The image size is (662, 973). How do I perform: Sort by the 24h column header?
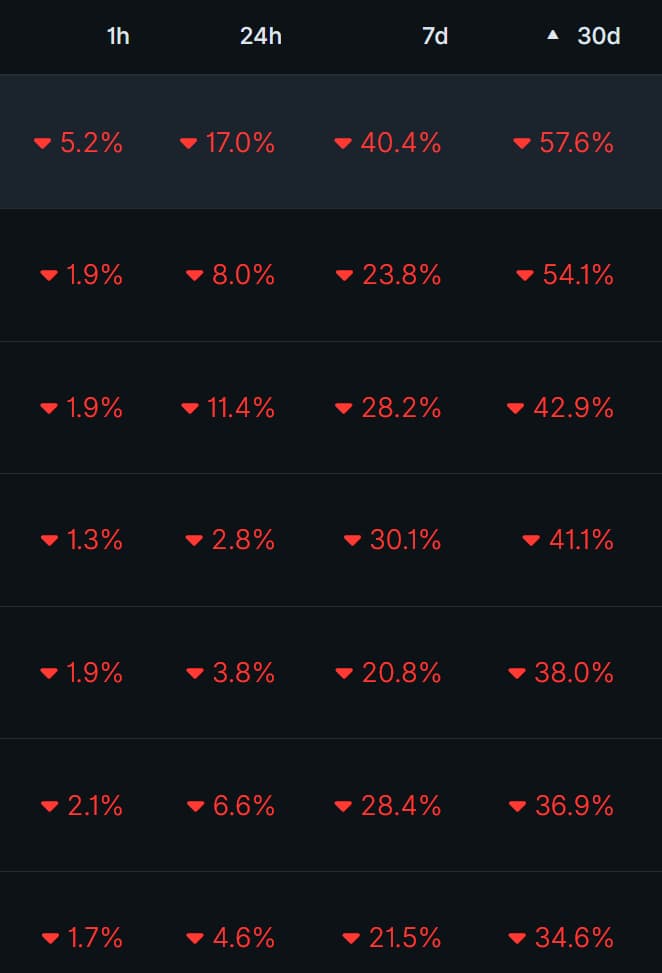pyautogui.click(x=261, y=37)
